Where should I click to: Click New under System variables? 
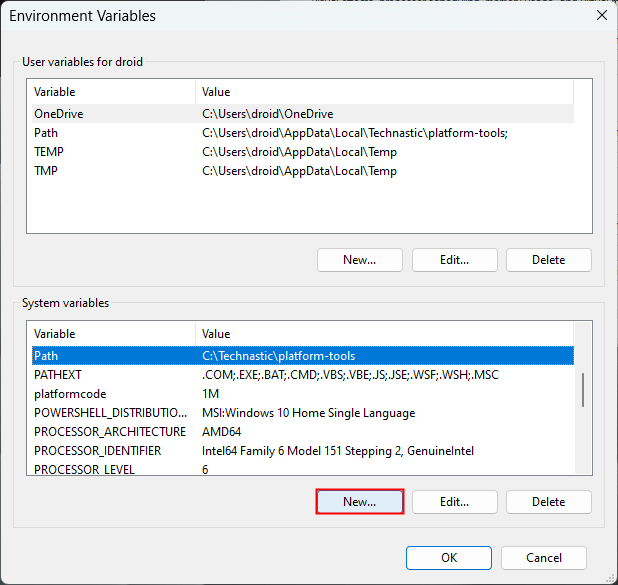tap(359, 502)
